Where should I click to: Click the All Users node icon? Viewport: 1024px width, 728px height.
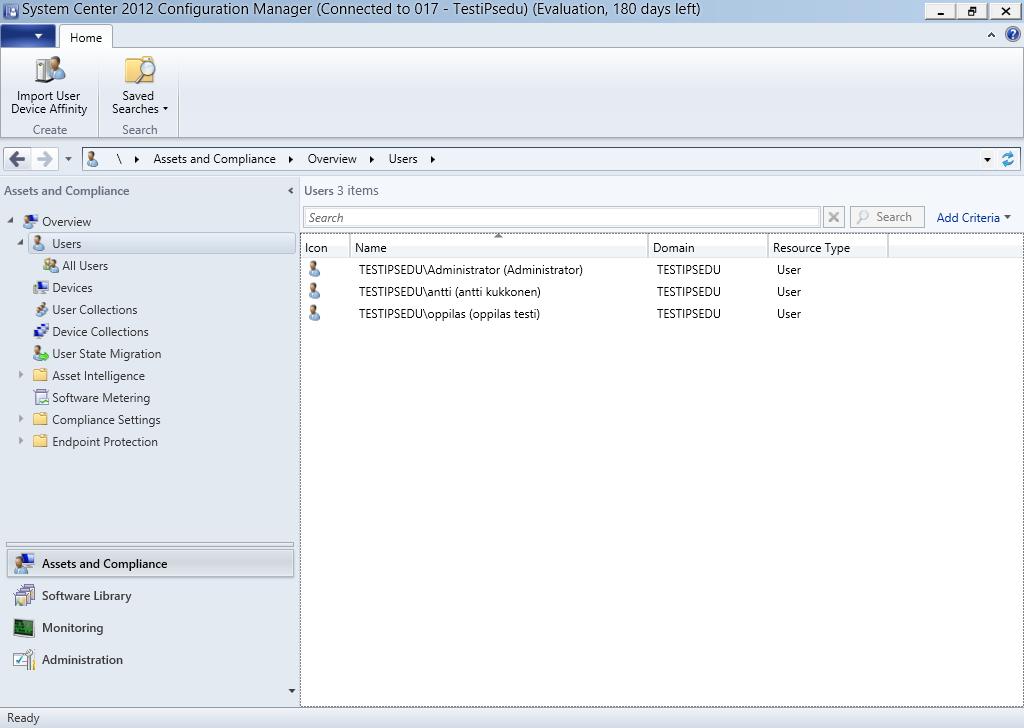click(50, 265)
